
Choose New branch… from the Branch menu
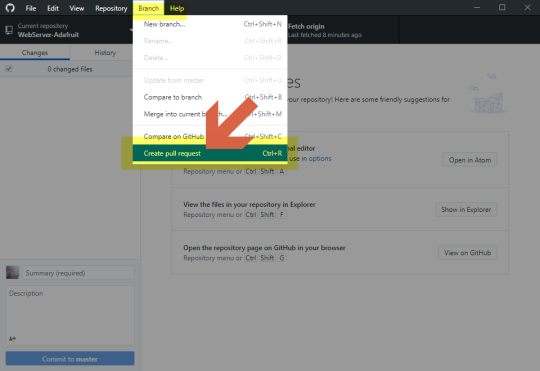(x=210, y=24)
